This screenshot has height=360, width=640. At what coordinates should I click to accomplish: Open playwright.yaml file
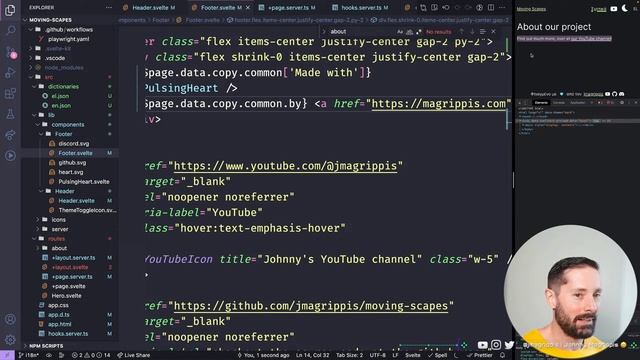tap(68, 39)
